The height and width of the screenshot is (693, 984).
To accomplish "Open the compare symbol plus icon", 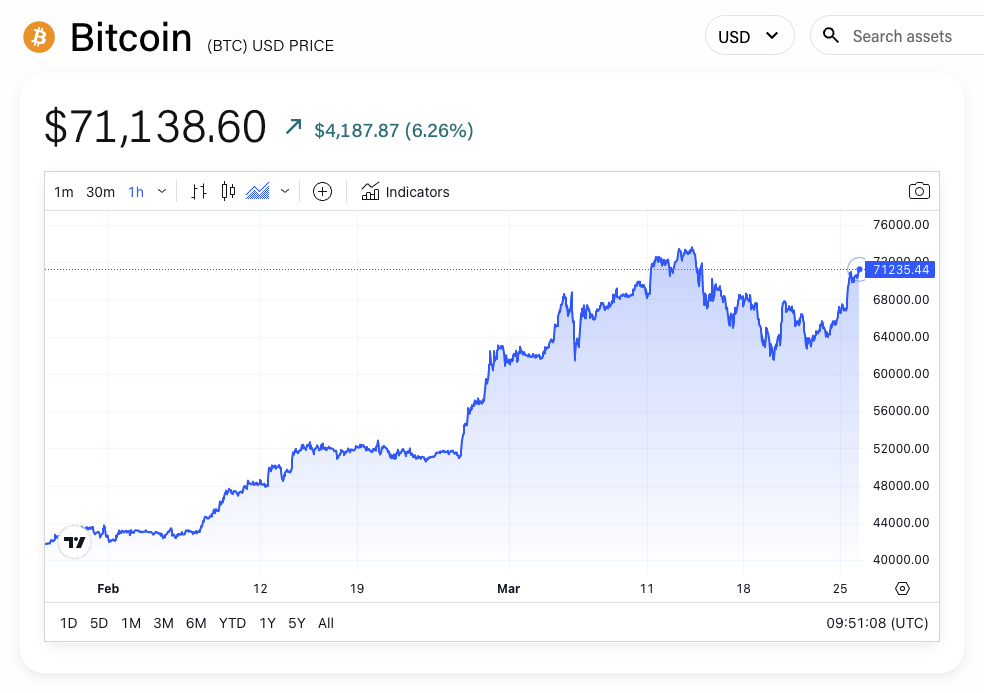I will click(x=322, y=191).
